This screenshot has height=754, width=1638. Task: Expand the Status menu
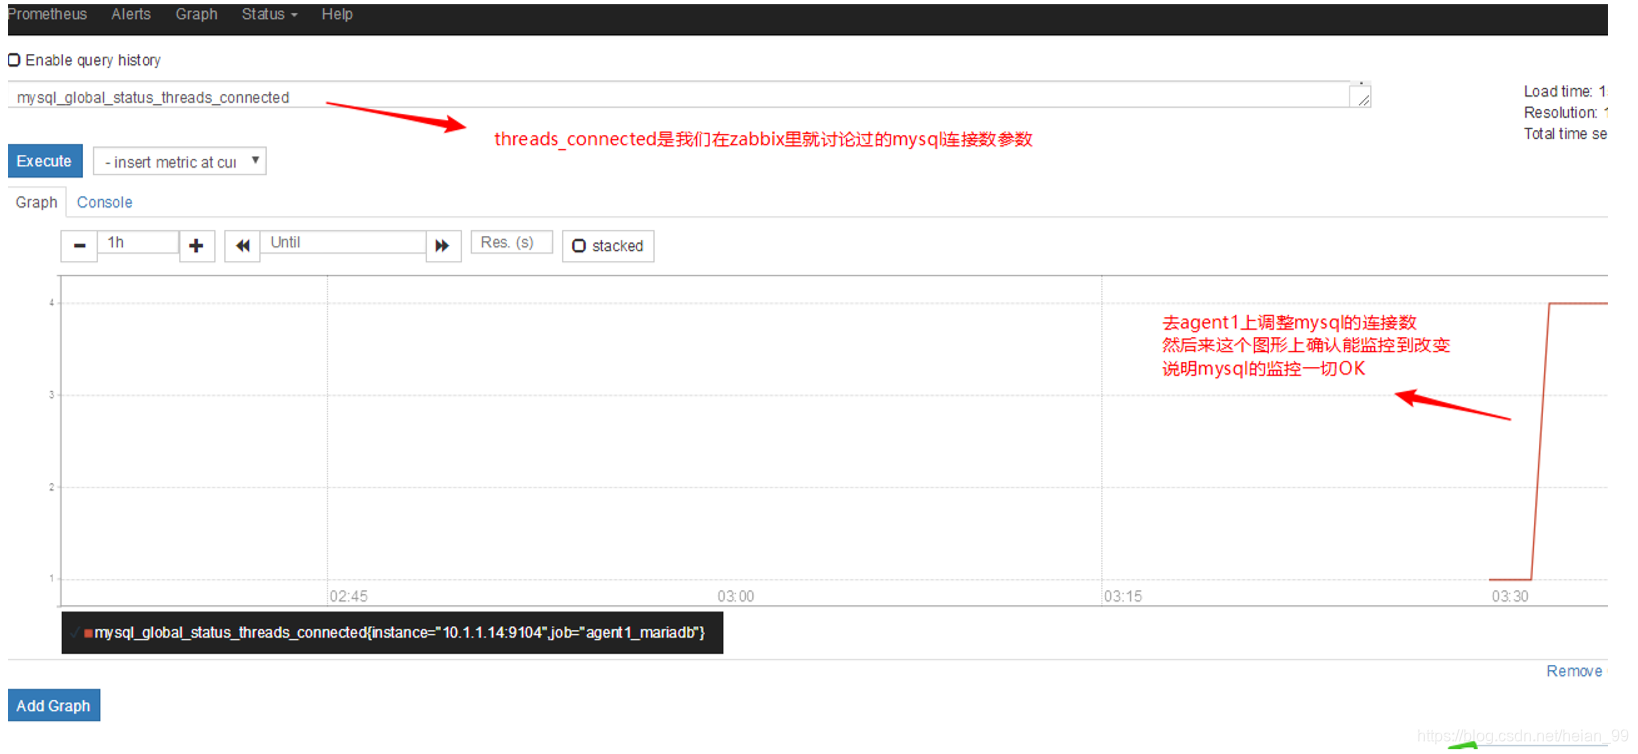pyautogui.click(x=269, y=14)
